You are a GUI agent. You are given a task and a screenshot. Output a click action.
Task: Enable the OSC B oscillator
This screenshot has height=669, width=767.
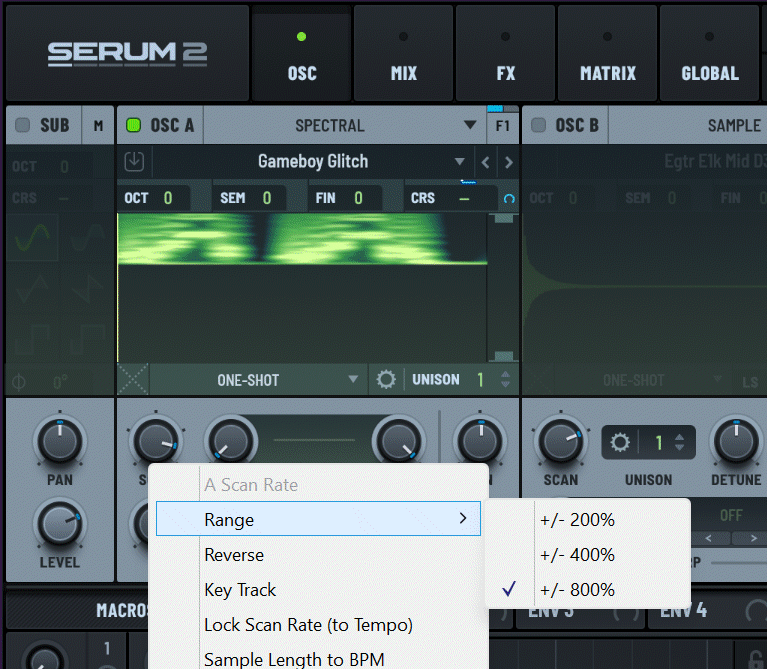point(539,125)
